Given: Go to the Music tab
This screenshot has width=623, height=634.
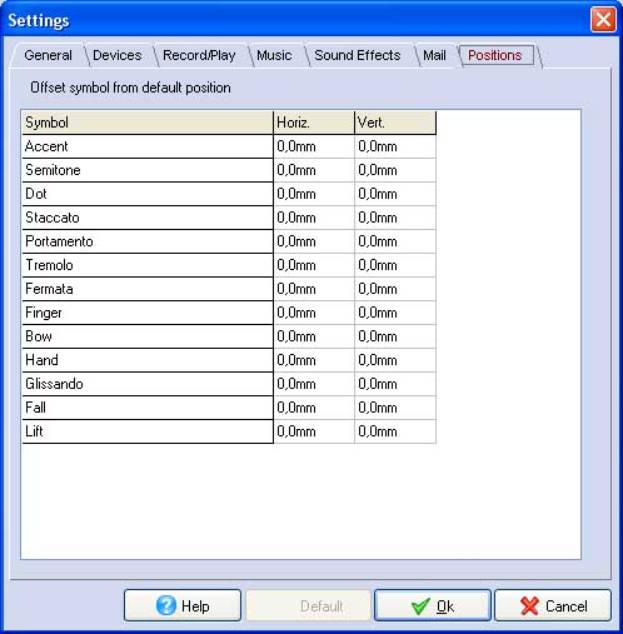Looking at the screenshot, I should 274,55.
